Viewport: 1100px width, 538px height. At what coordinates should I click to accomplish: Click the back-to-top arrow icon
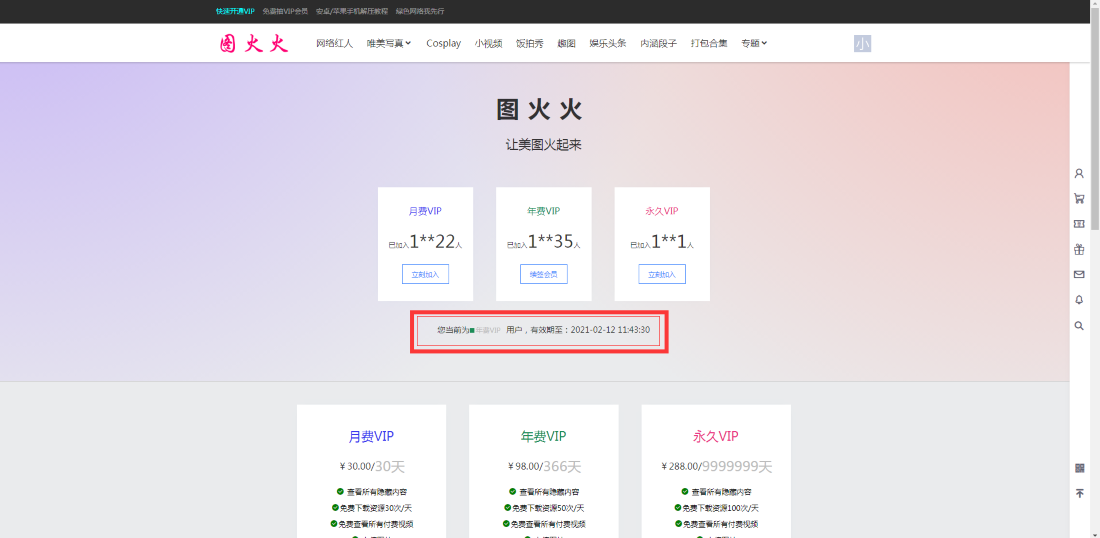coord(1079,493)
